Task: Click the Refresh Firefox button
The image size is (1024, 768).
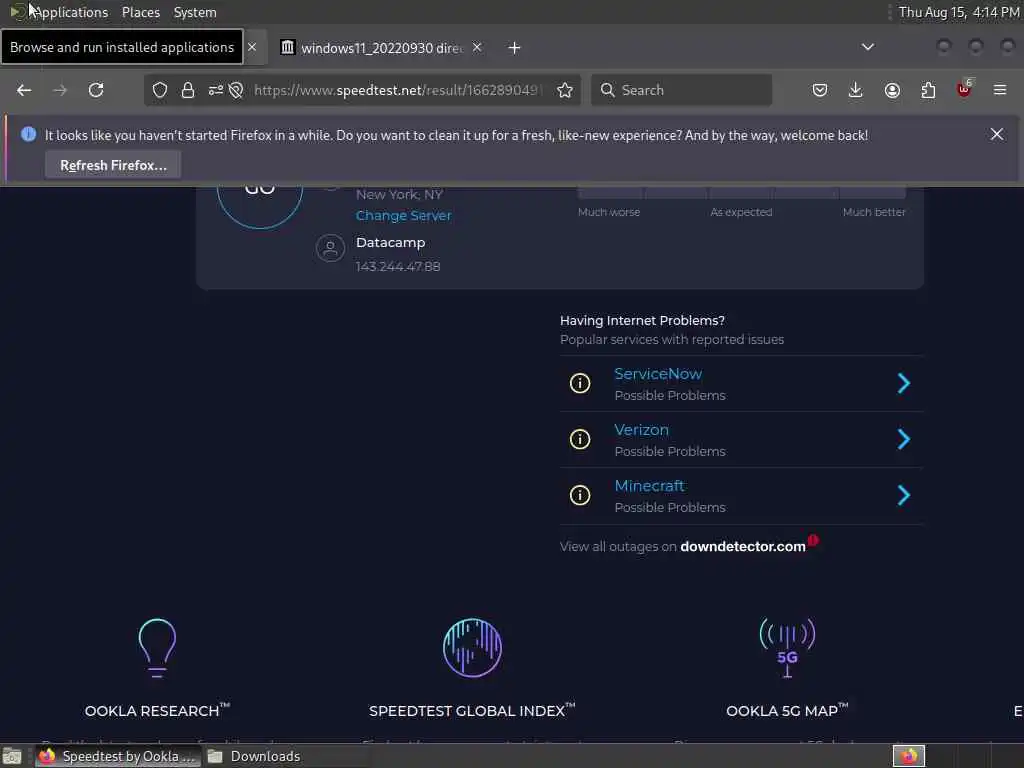Action: [x=113, y=165]
